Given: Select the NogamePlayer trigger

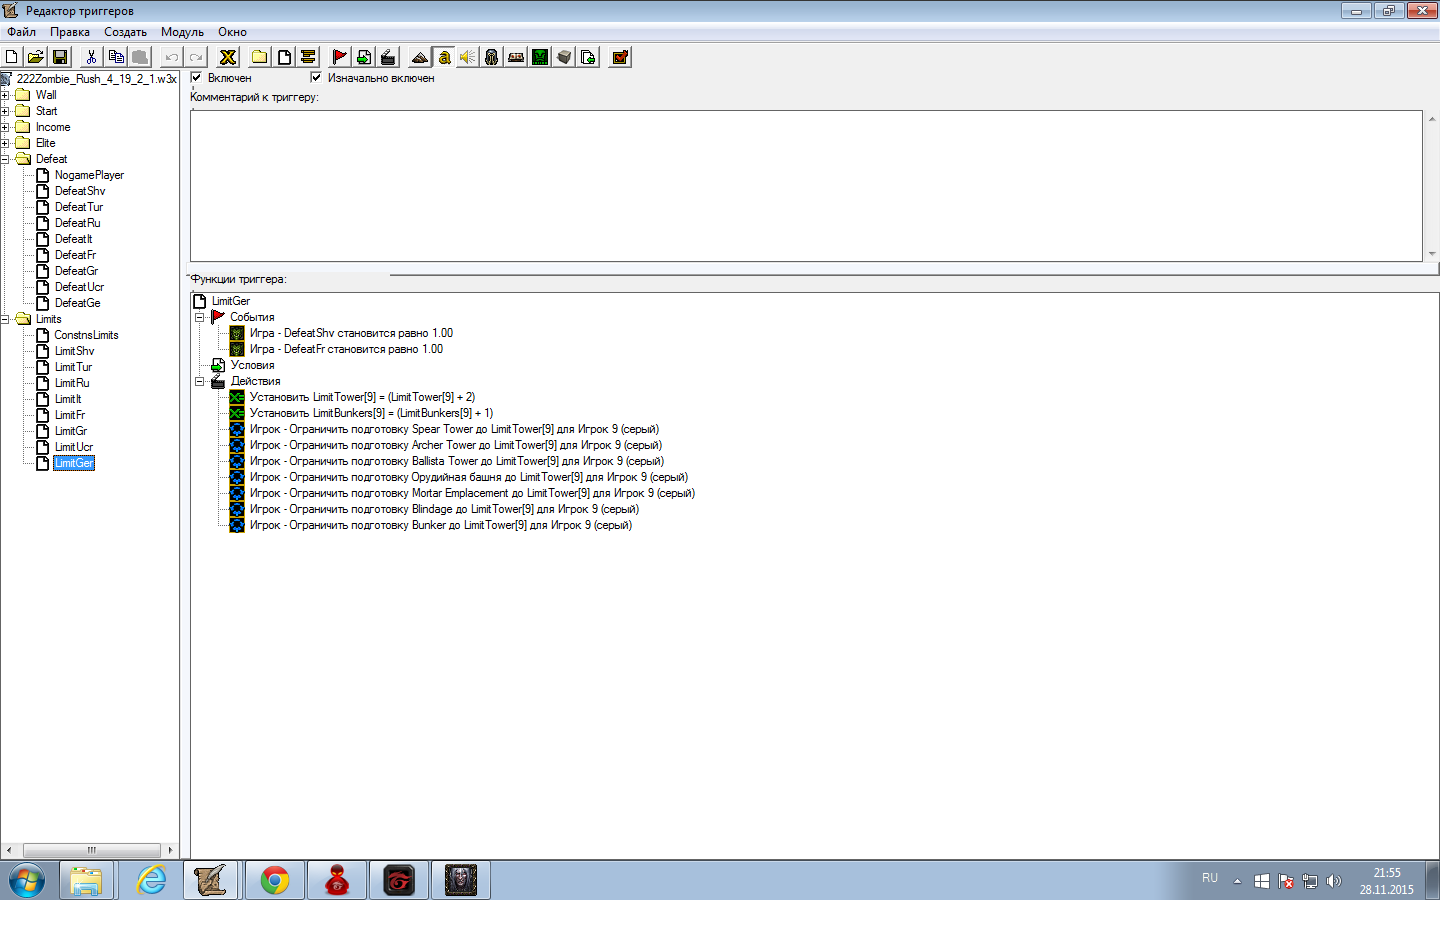Looking at the screenshot, I should point(89,175).
